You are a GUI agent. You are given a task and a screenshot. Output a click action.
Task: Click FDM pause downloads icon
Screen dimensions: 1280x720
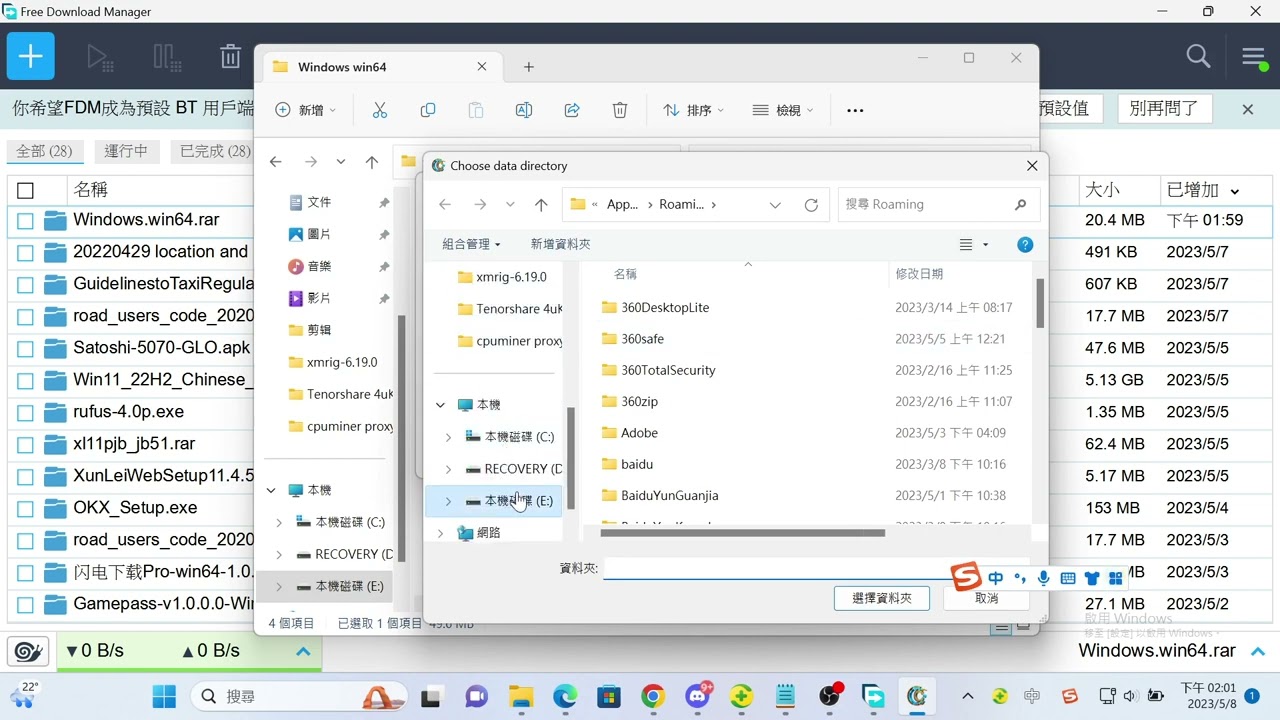(x=167, y=56)
